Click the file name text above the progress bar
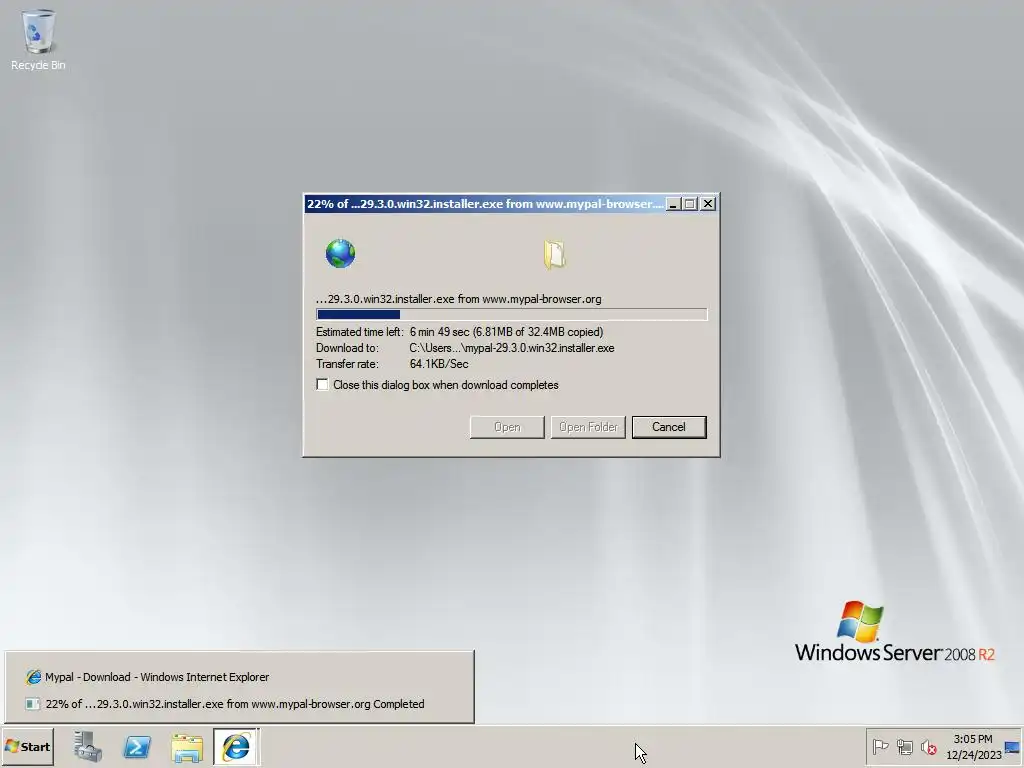The height and width of the screenshot is (768, 1024). 458,299
